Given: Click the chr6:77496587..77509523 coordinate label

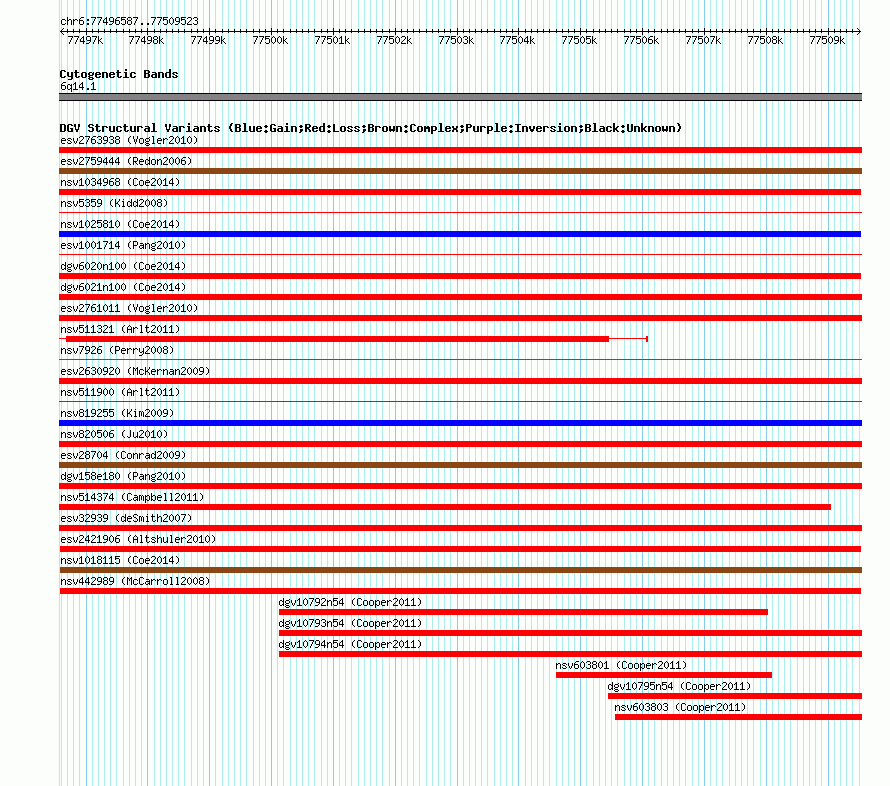Looking at the screenshot, I should click(129, 21).
